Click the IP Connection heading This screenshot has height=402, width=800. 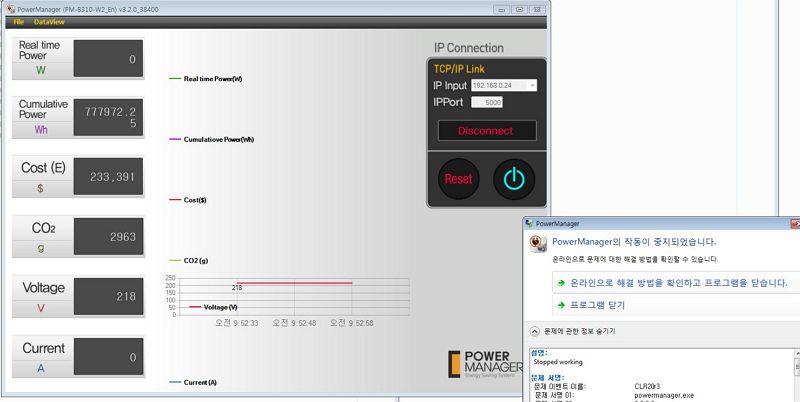pyautogui.click(x=469, y=48)
